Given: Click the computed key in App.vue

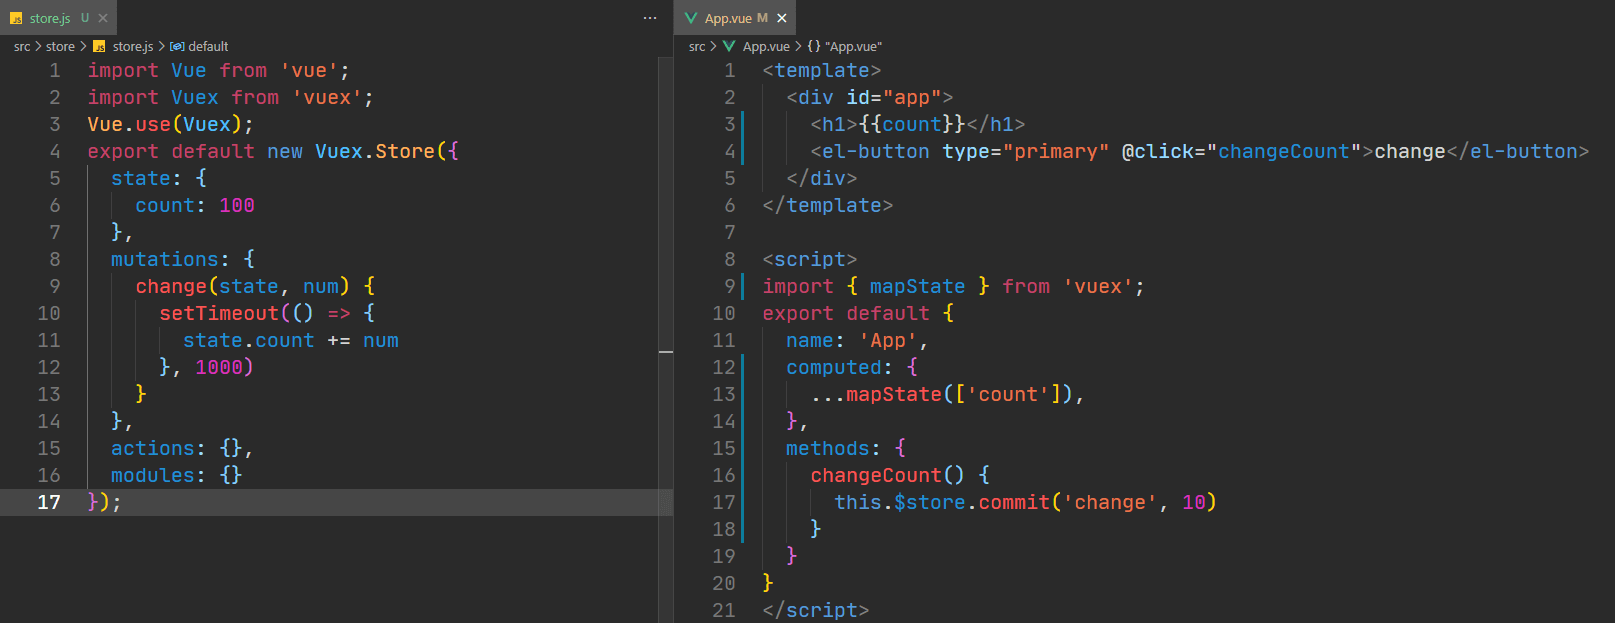Looking at the screenshot, I should coord(834,368).
